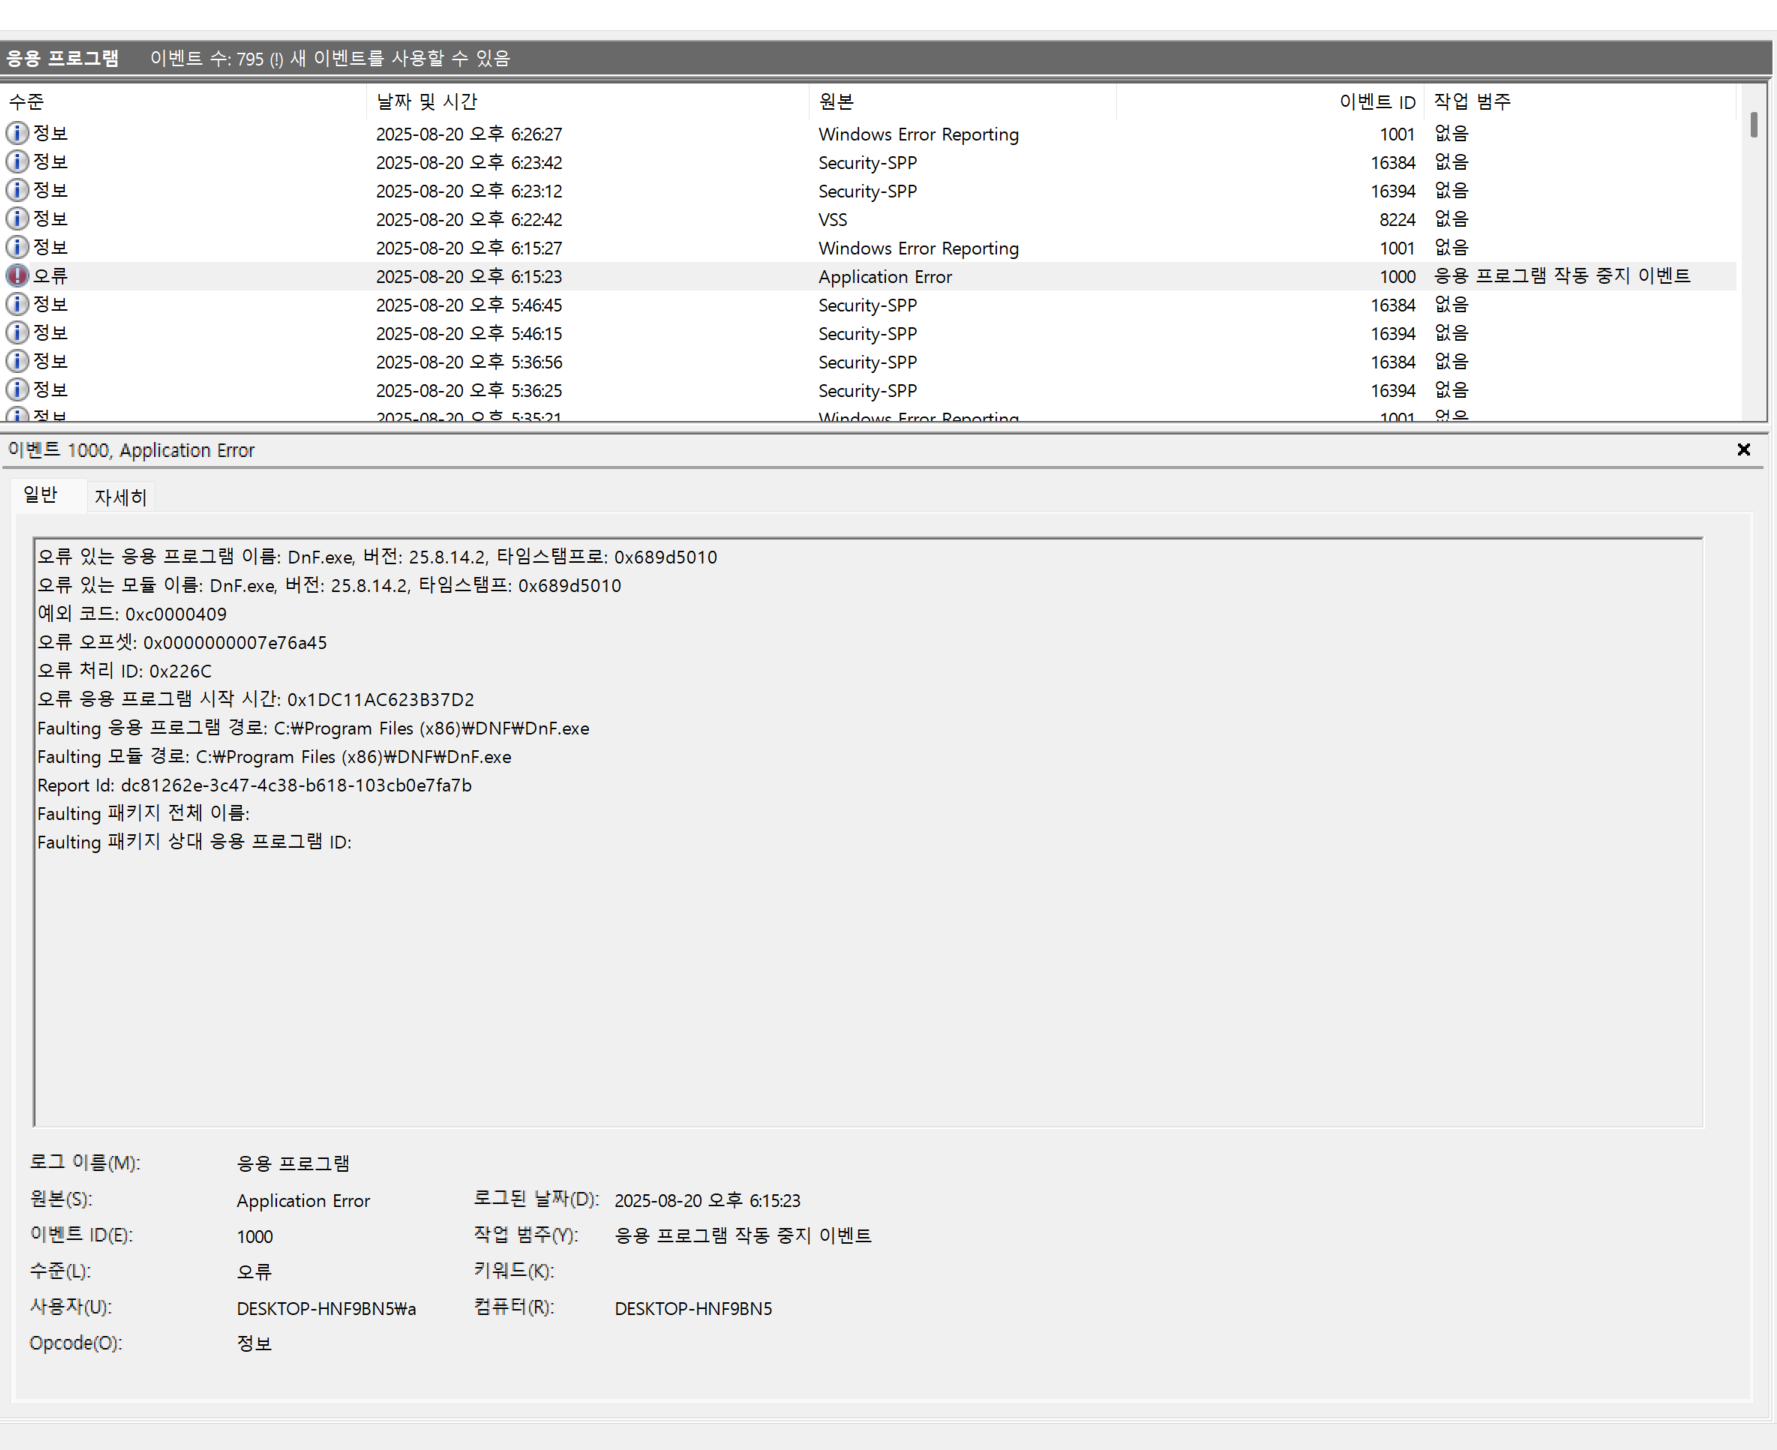Click the faulting module name line
1777x1450 pixels.
329,585
